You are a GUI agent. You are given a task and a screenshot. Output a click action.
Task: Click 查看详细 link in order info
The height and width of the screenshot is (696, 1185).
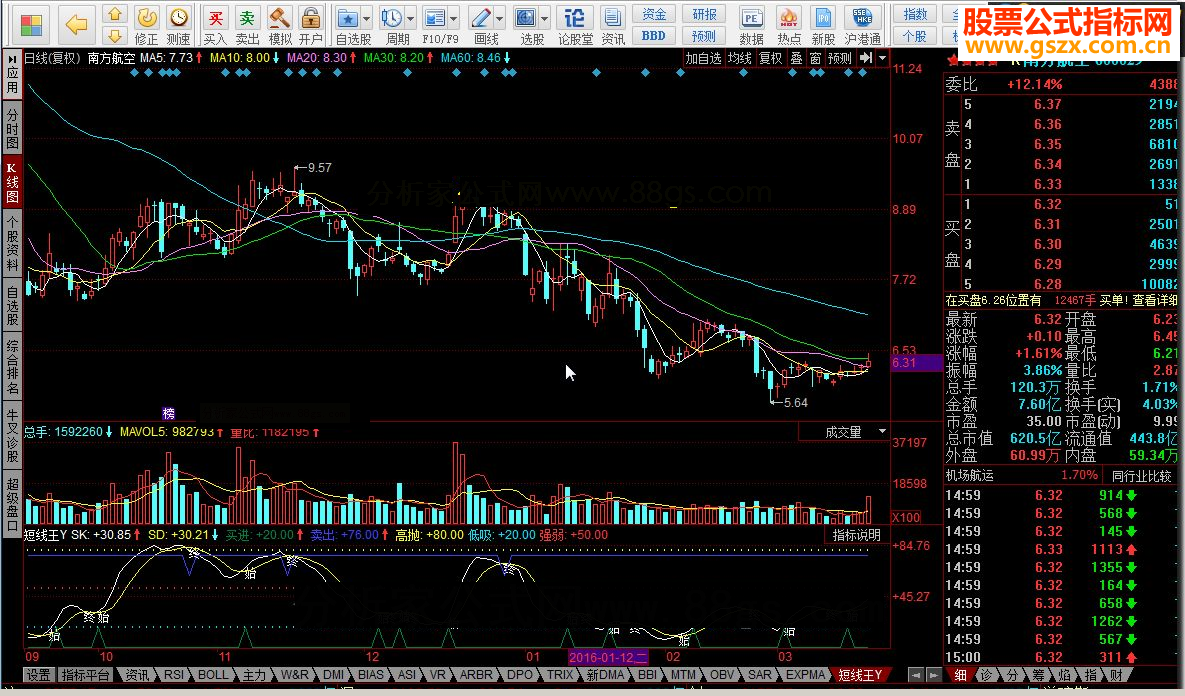pyautogui.click(x=1155, y=300)
